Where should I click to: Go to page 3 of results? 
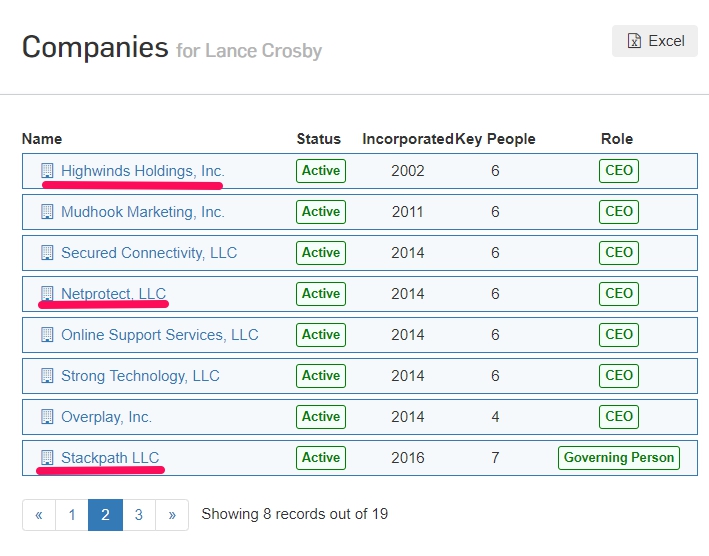[139, 515]
